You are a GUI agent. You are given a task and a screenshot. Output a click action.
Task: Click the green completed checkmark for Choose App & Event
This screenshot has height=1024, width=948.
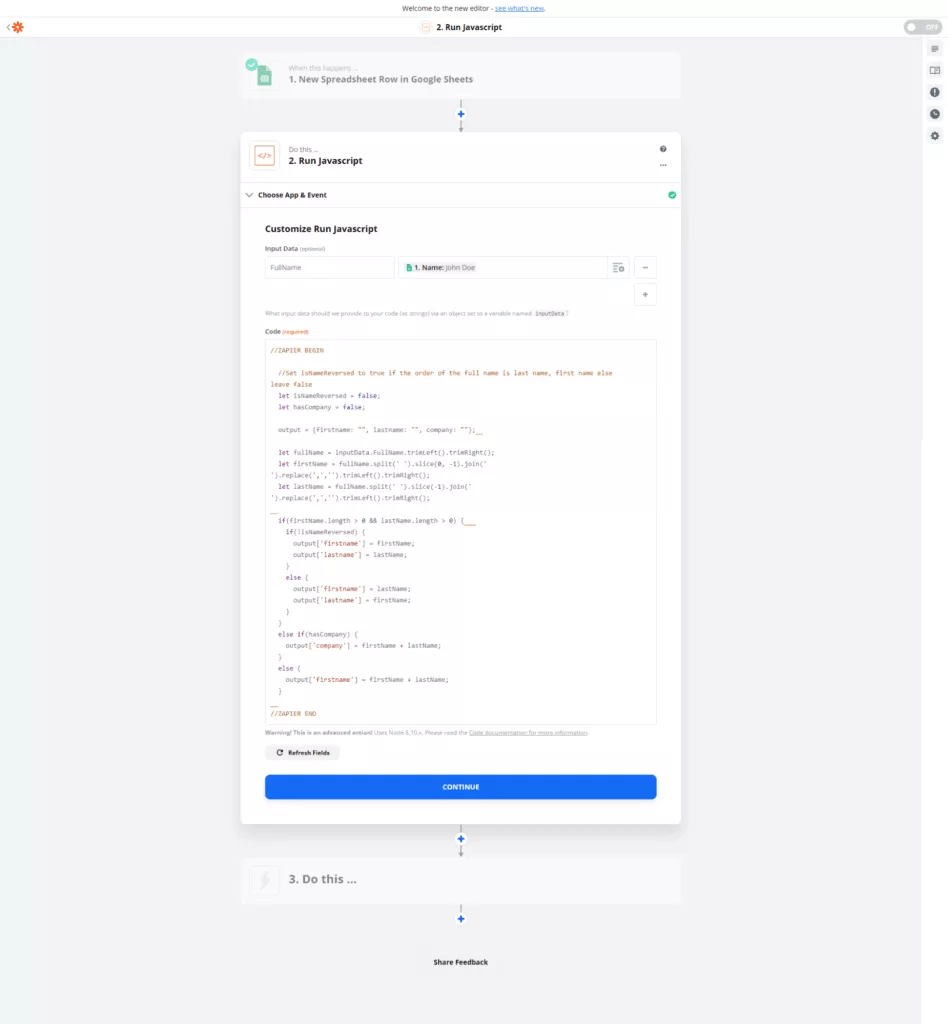pos(672,195)
